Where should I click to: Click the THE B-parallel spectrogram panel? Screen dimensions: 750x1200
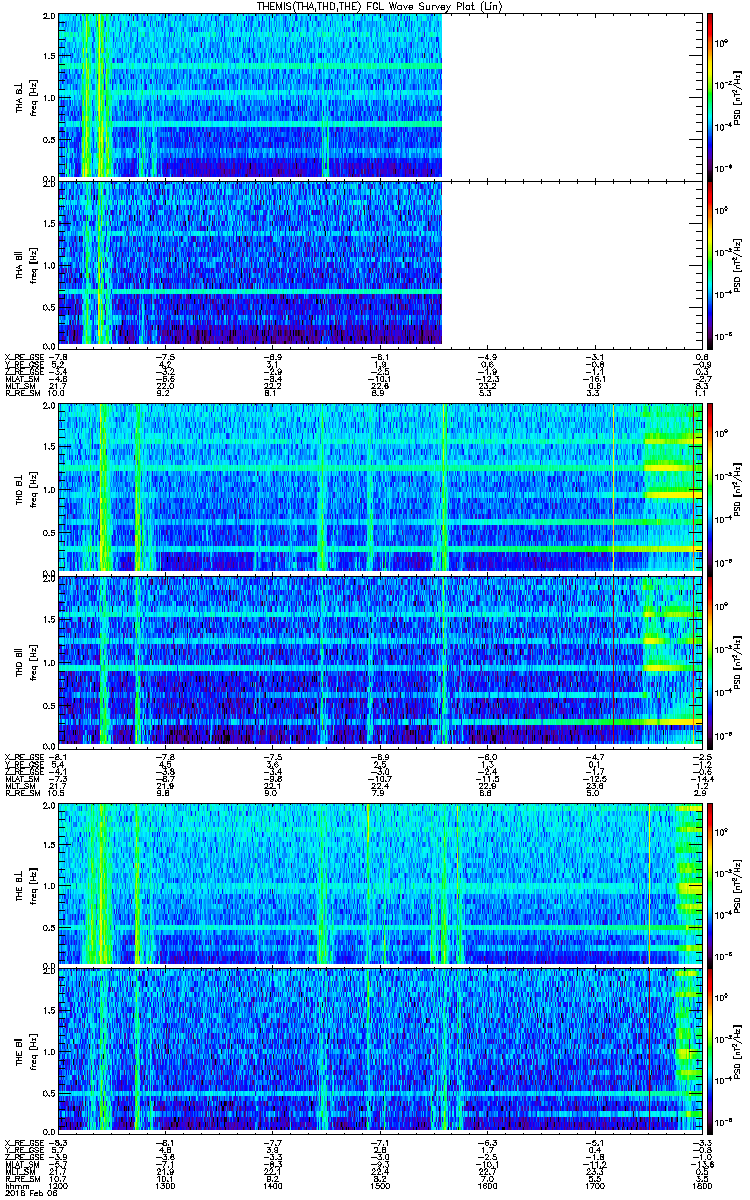coord(380,1050)
